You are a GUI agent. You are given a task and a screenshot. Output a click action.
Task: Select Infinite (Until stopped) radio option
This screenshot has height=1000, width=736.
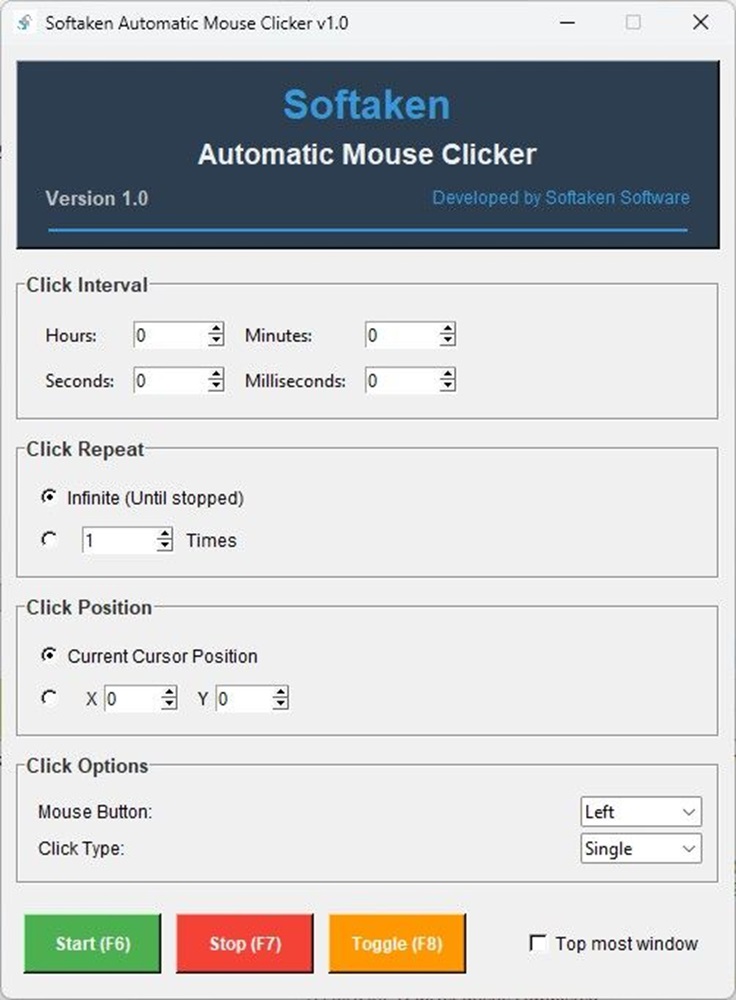(49, 497)
